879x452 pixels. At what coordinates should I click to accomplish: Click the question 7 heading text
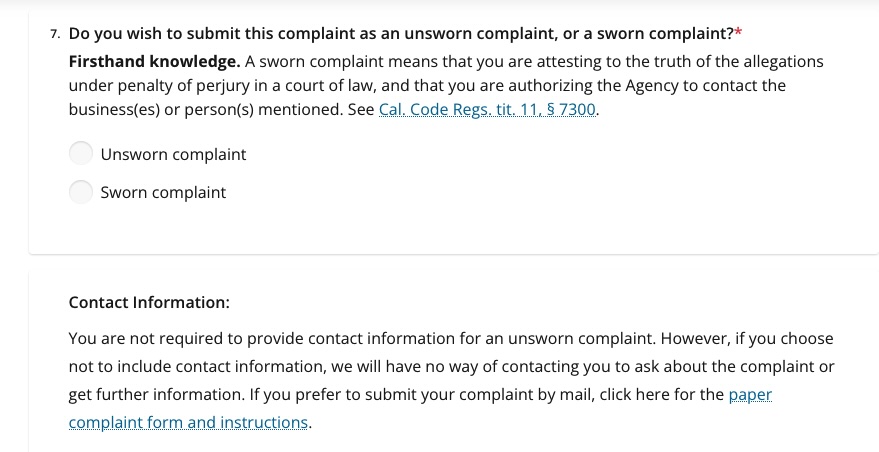[x=400, y=33]
